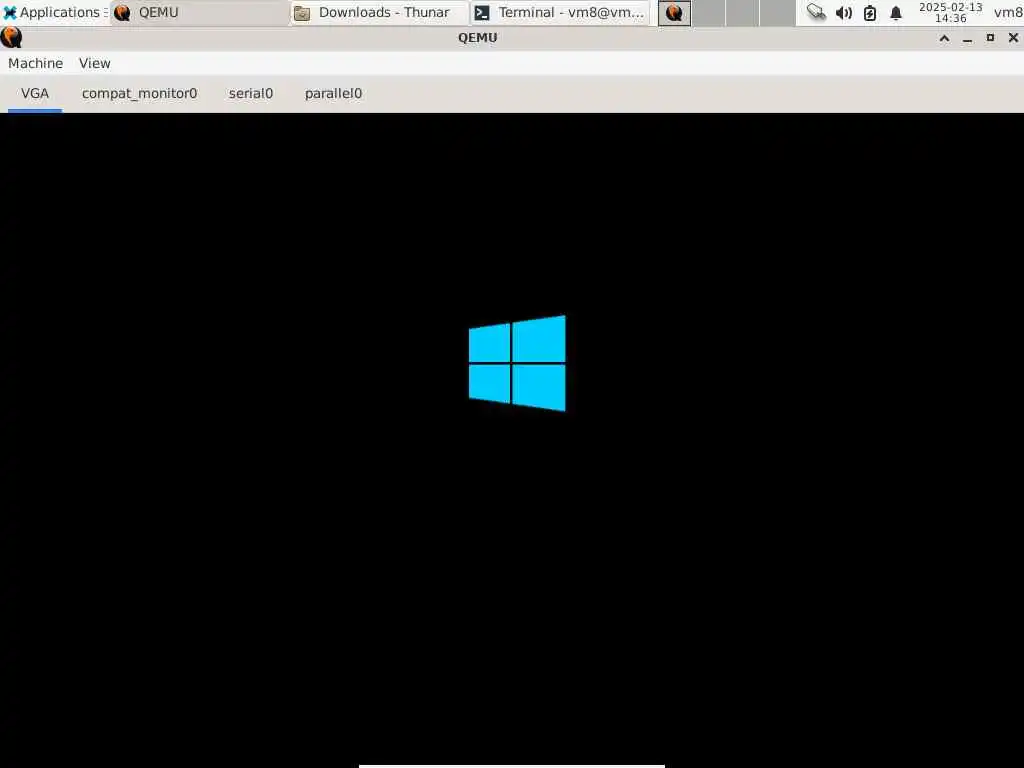
Task: Open the power manager battery icon
Action: pos(870,12)
